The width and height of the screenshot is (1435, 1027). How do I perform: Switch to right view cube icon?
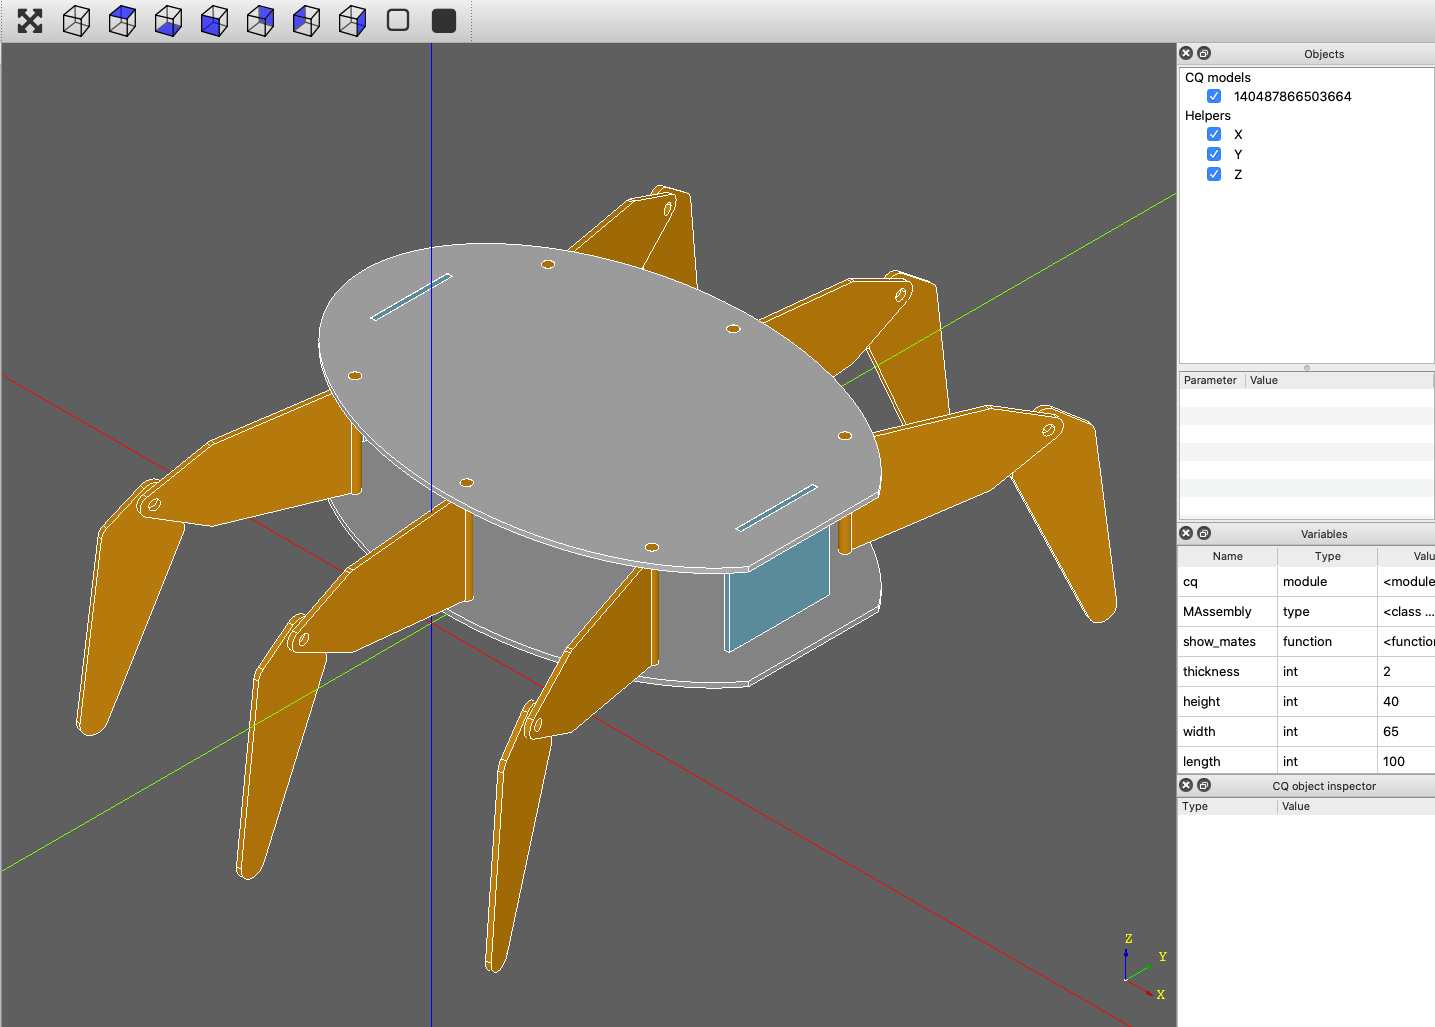coord(352,21)
